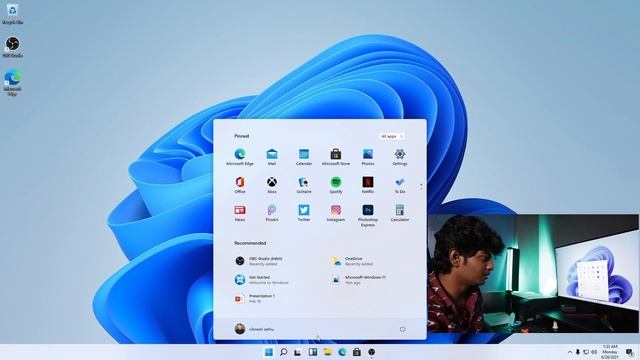Viewport: 640px width, 360px height.
Task: Expand the system tray hidden icons
Action: point(570,352)
